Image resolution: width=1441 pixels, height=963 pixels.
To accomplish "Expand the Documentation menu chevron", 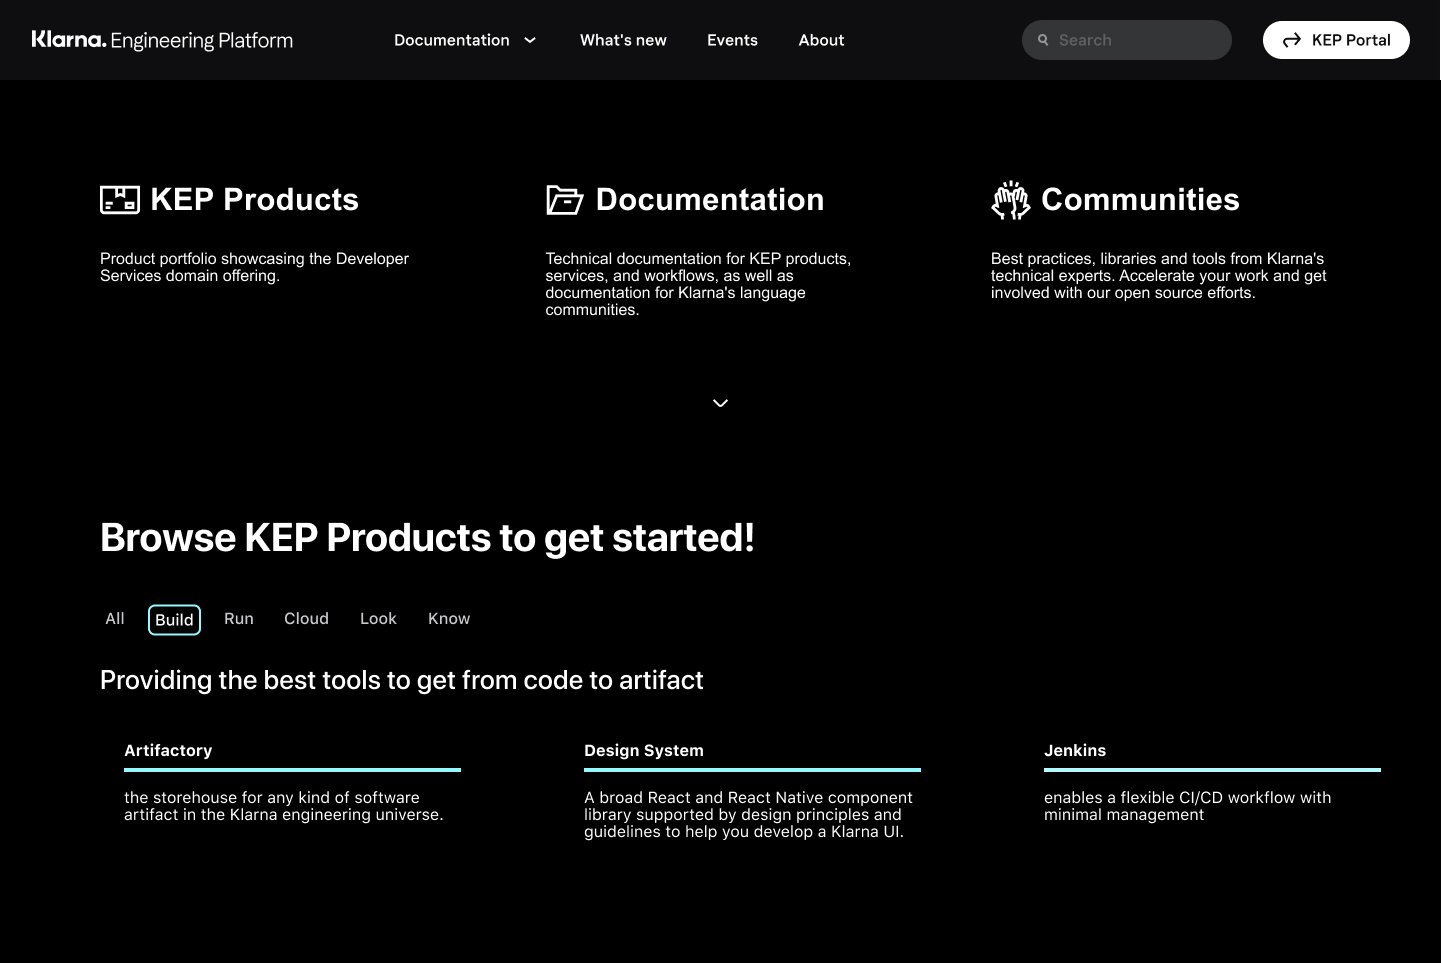I will click(530, 40).
